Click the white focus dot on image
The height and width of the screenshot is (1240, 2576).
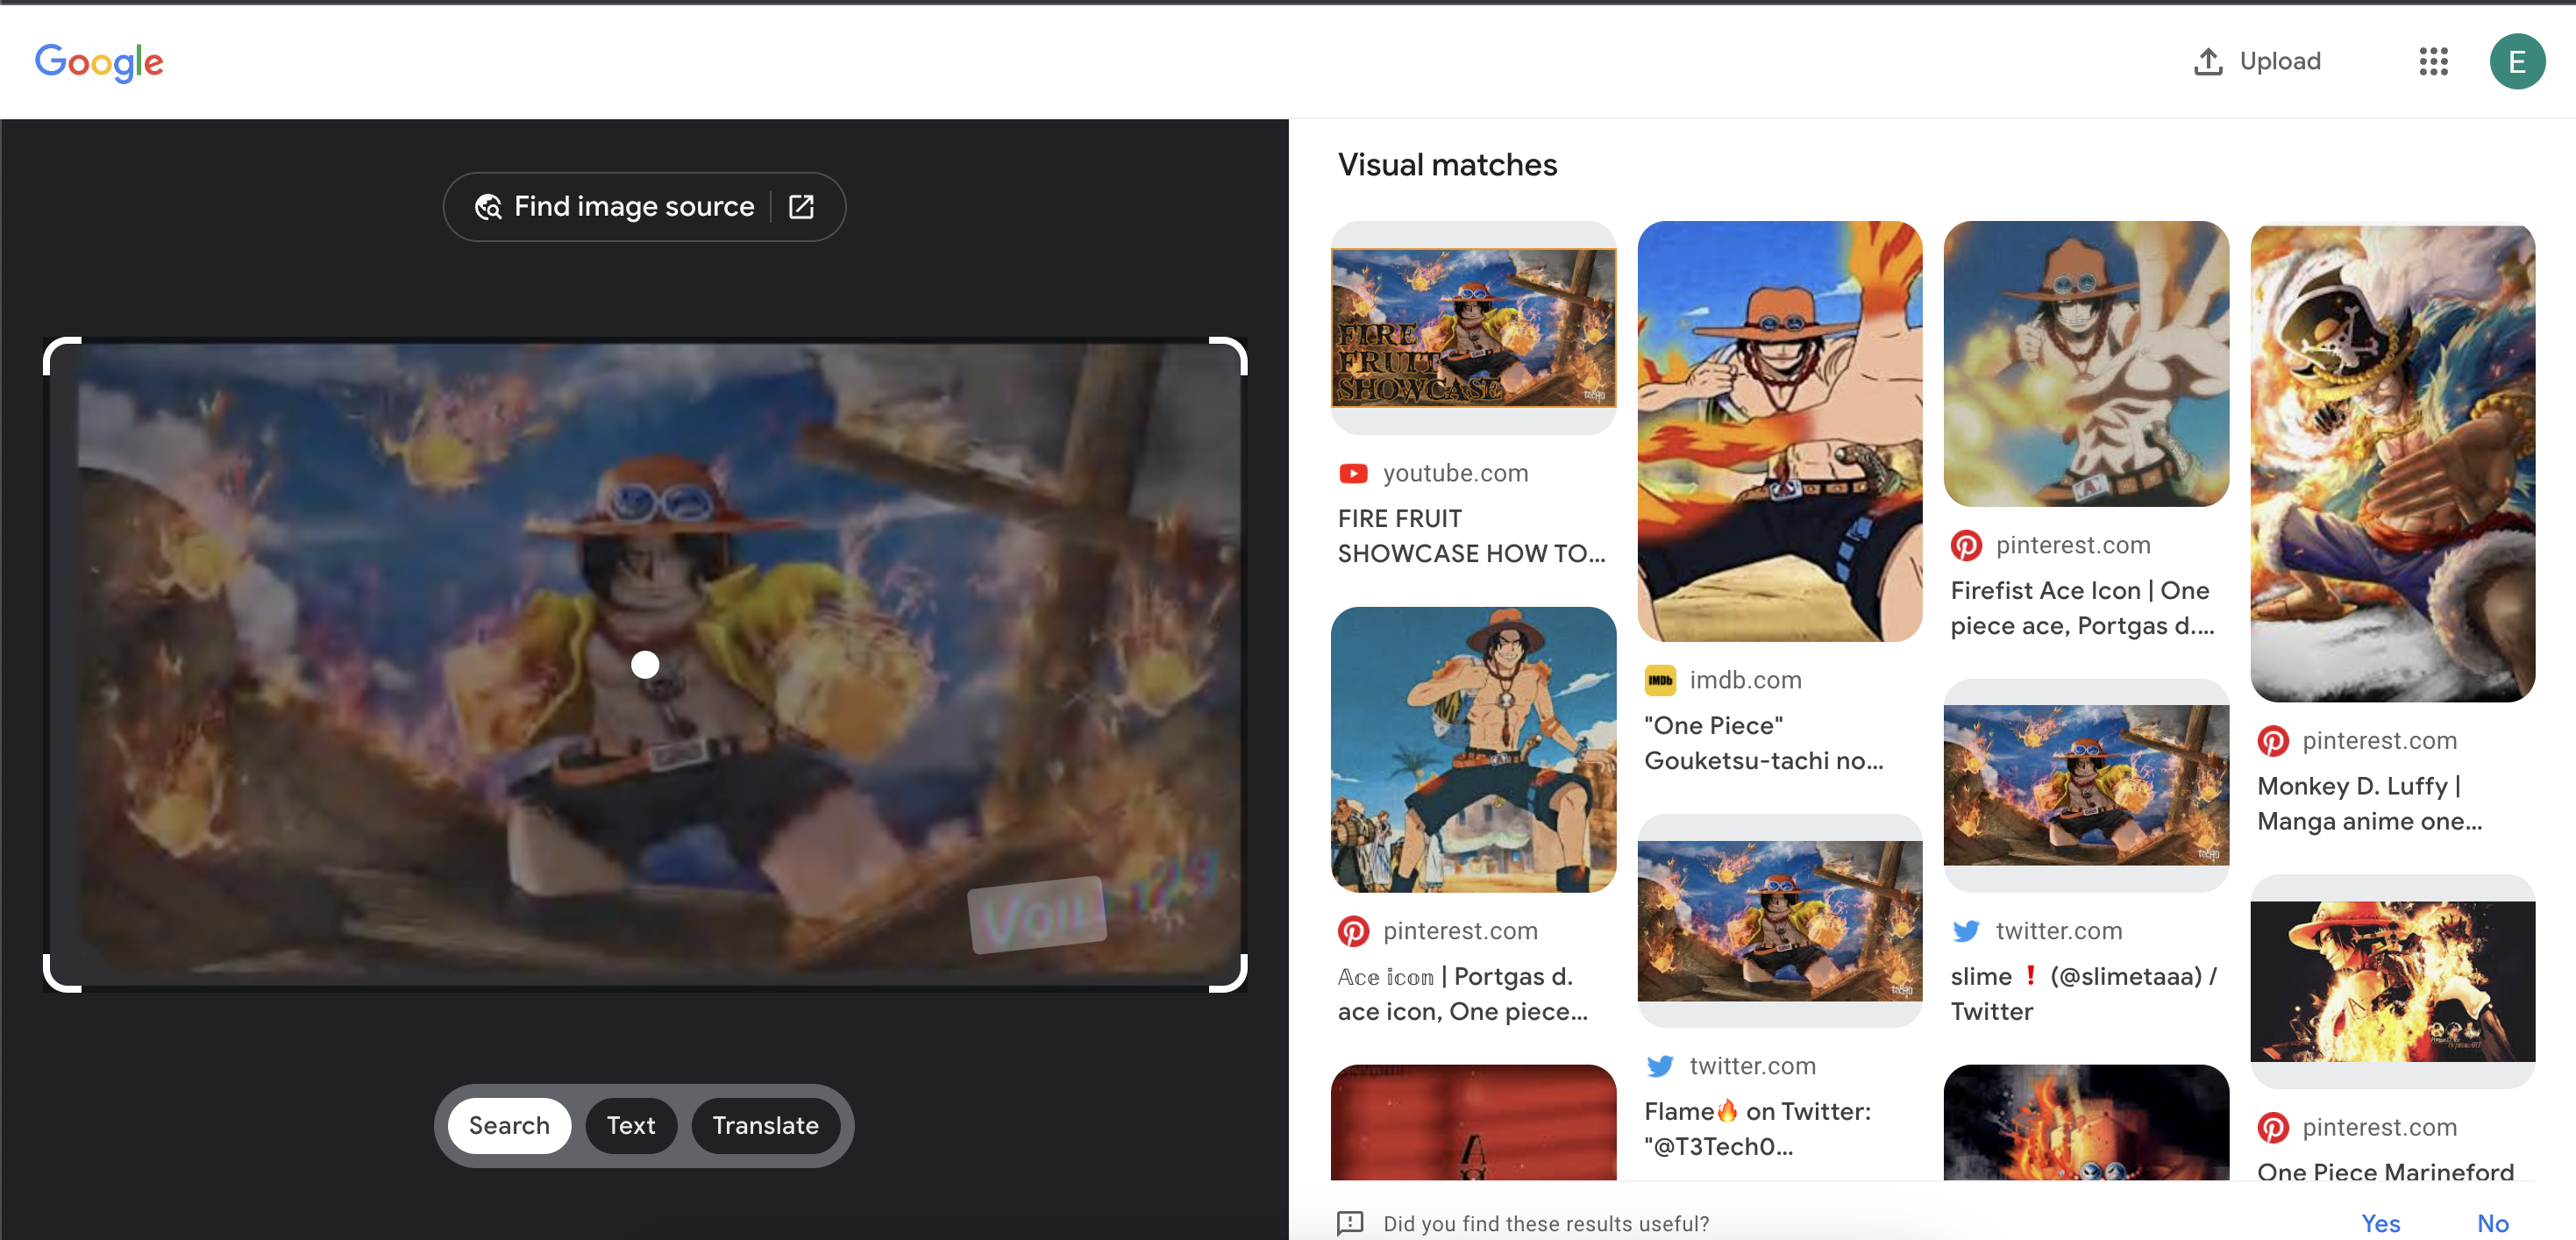click(645, 665)
